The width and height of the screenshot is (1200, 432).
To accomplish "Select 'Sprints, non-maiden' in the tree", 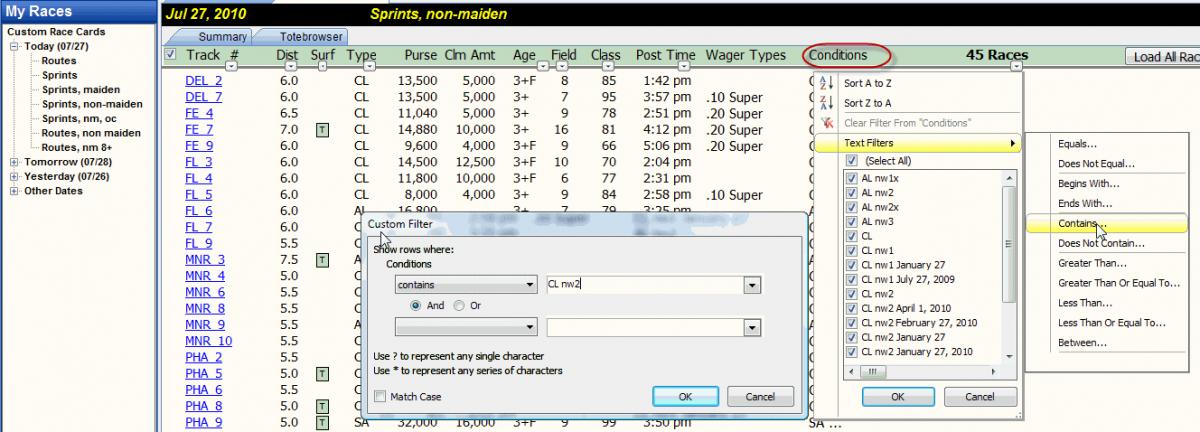I will (91, 104).
